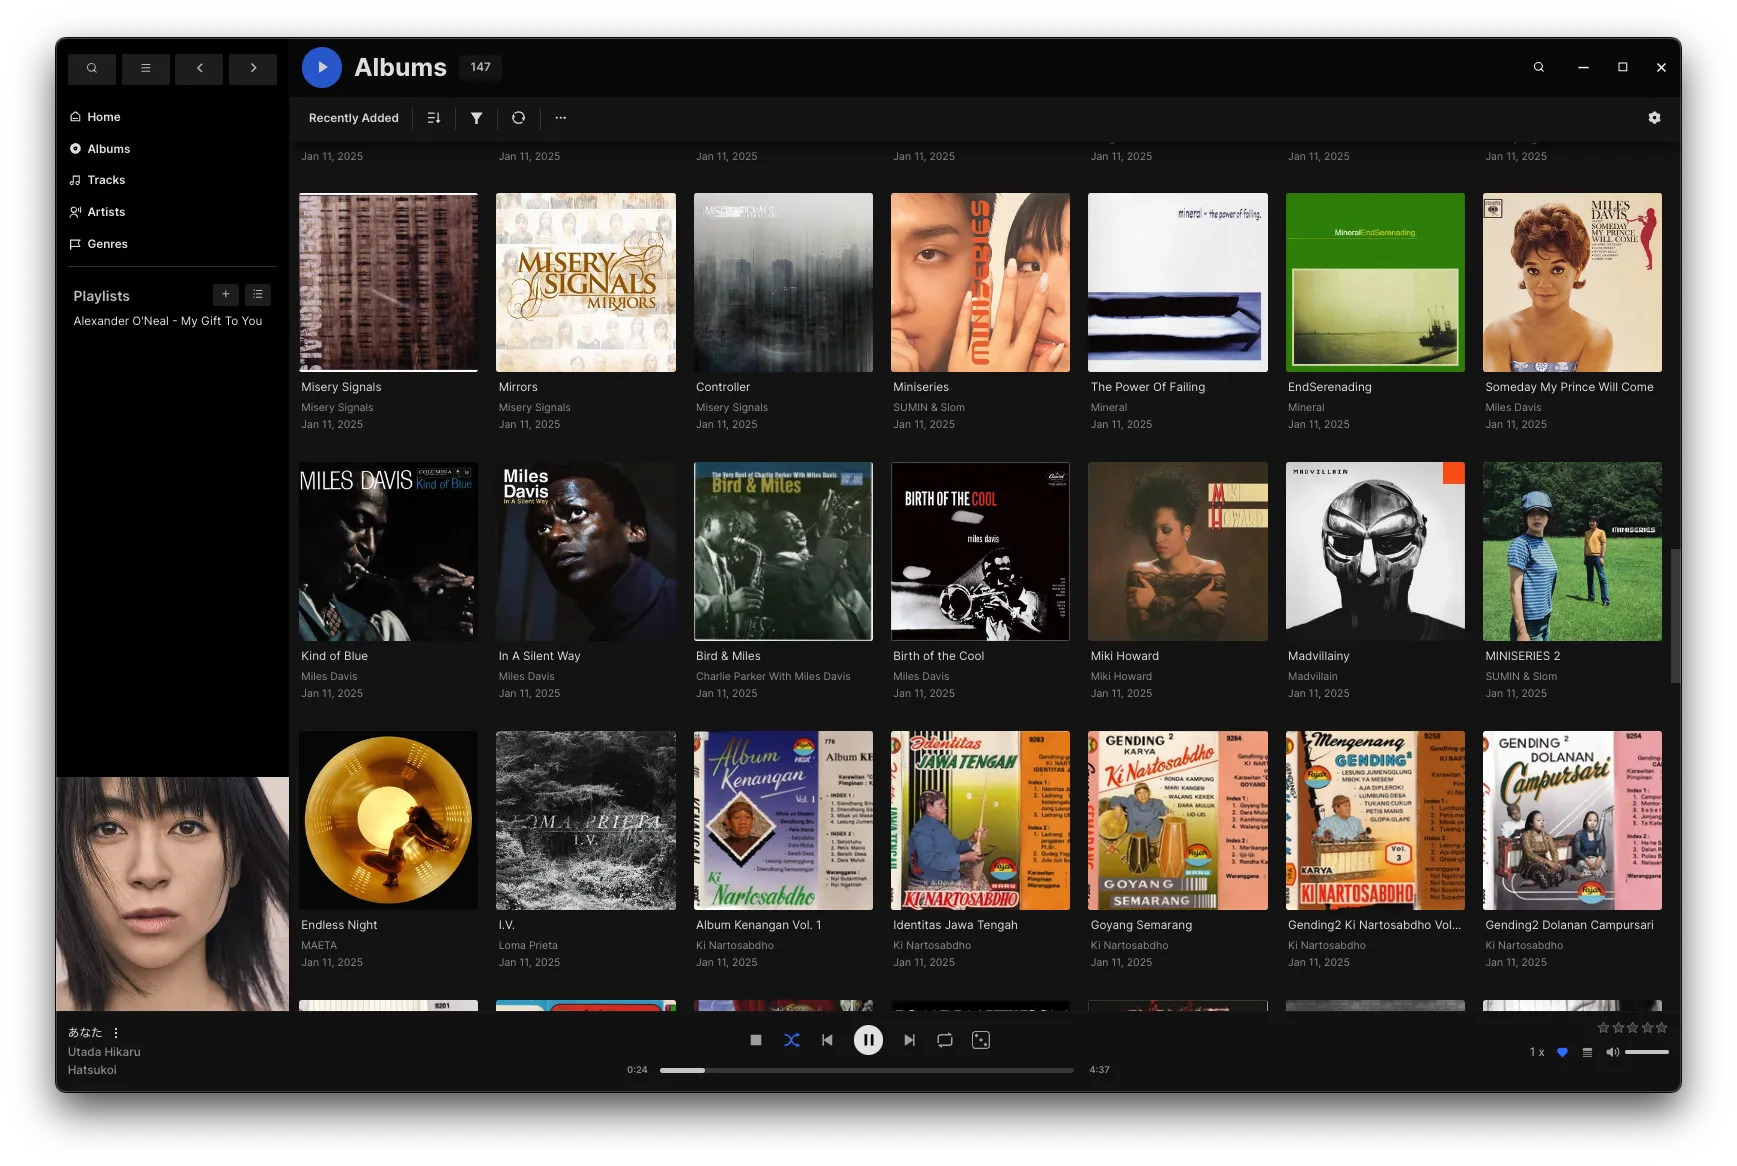1737x1166 pixels.
Task: Open the list settings gear
Action: pyautogui.click(x=1654, y=118)
